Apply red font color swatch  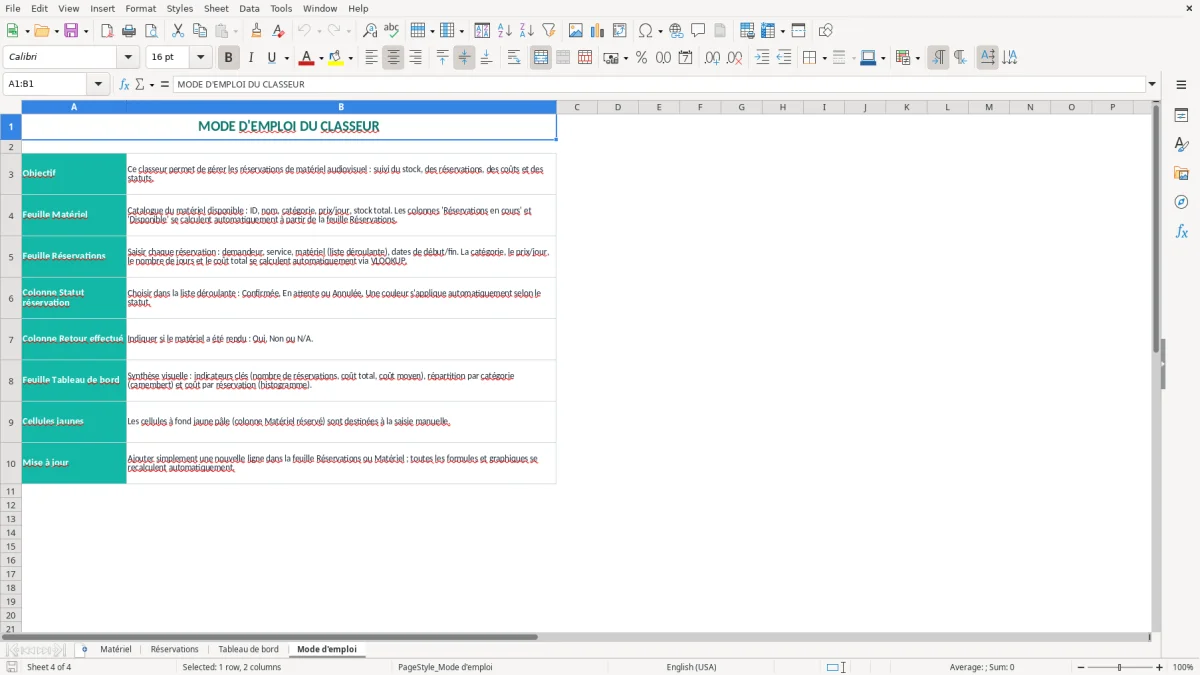pos(306,58)
